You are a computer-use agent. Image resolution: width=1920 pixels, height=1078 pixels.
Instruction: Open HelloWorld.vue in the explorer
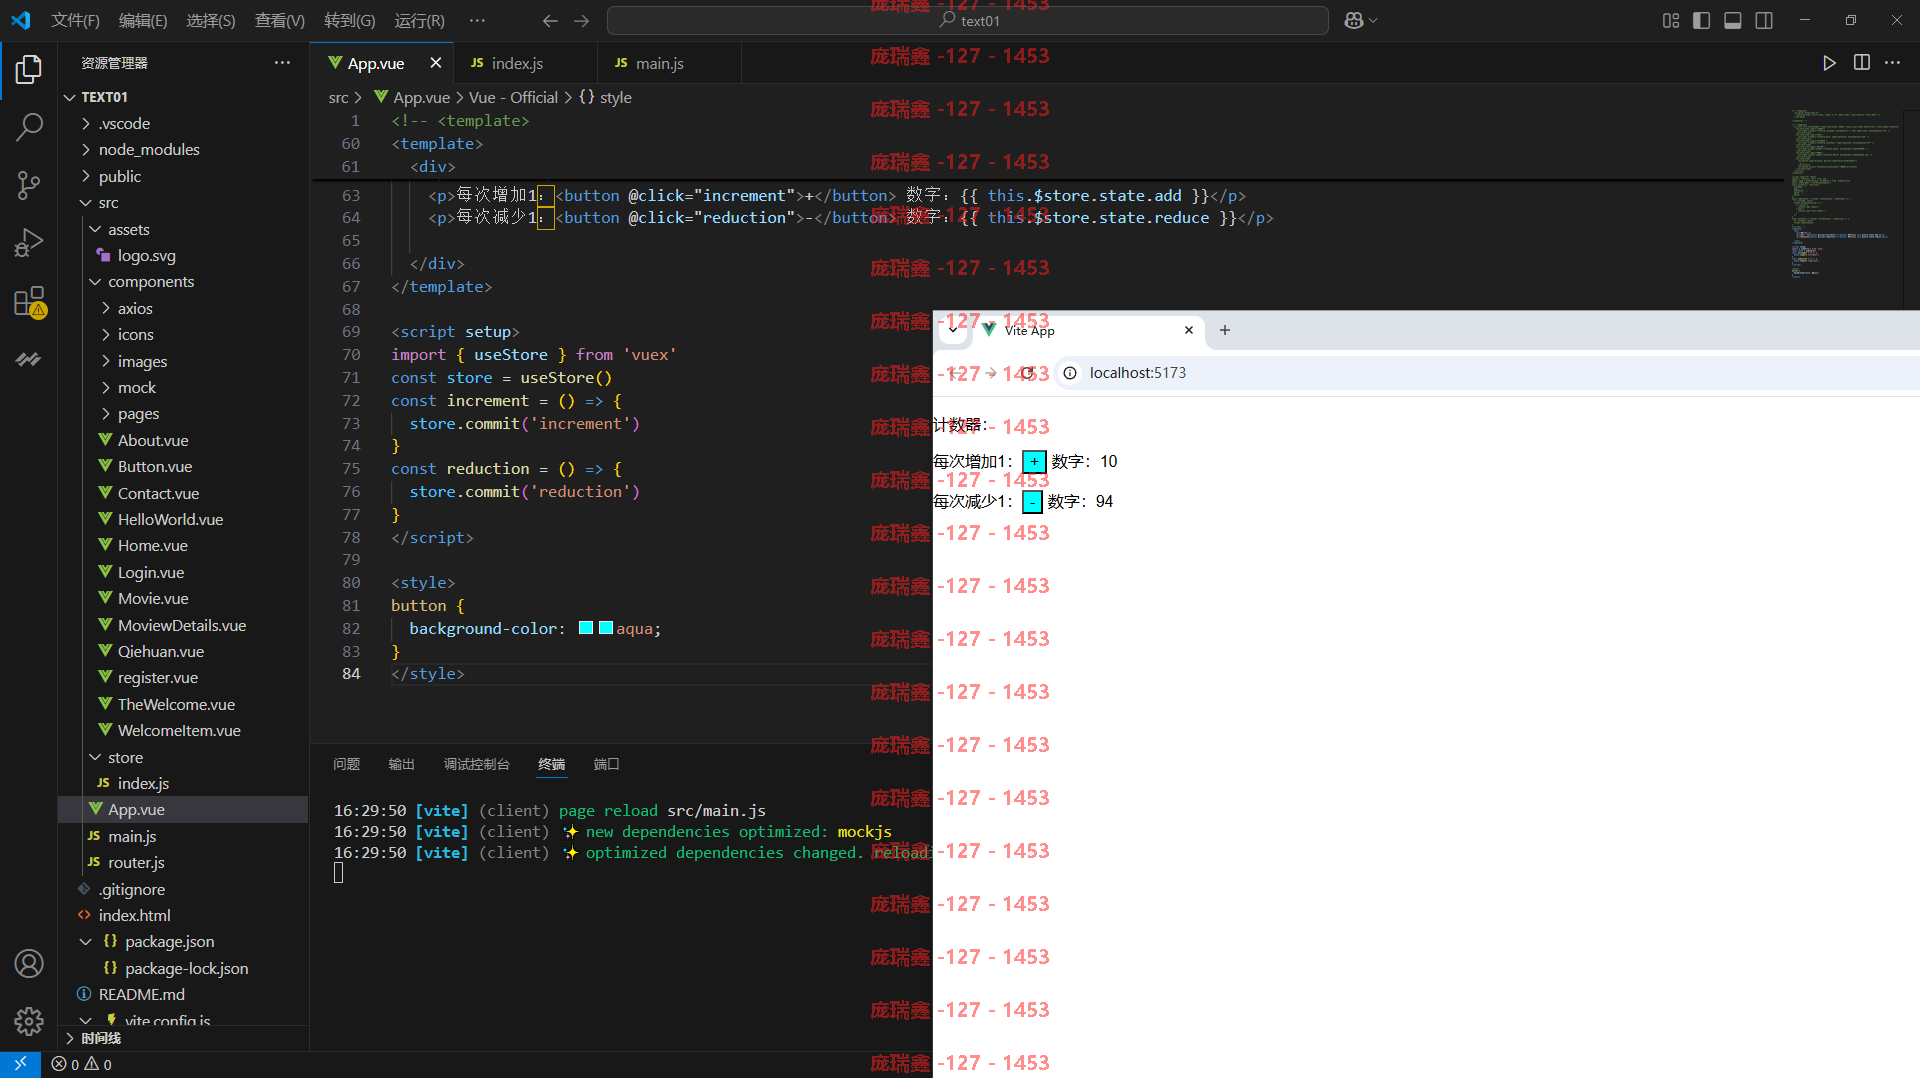click(x=170, y=519)
